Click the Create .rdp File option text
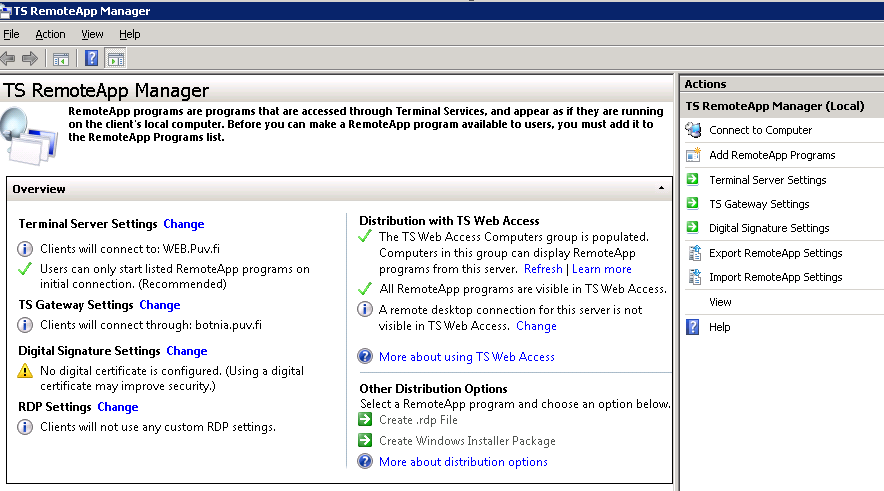 [x=418, y=420]
